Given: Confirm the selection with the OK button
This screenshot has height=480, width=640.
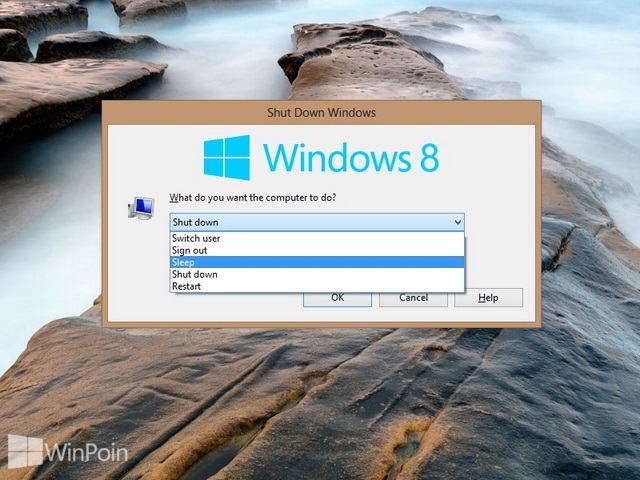Looking at the screenshot, I should (338, 298).
